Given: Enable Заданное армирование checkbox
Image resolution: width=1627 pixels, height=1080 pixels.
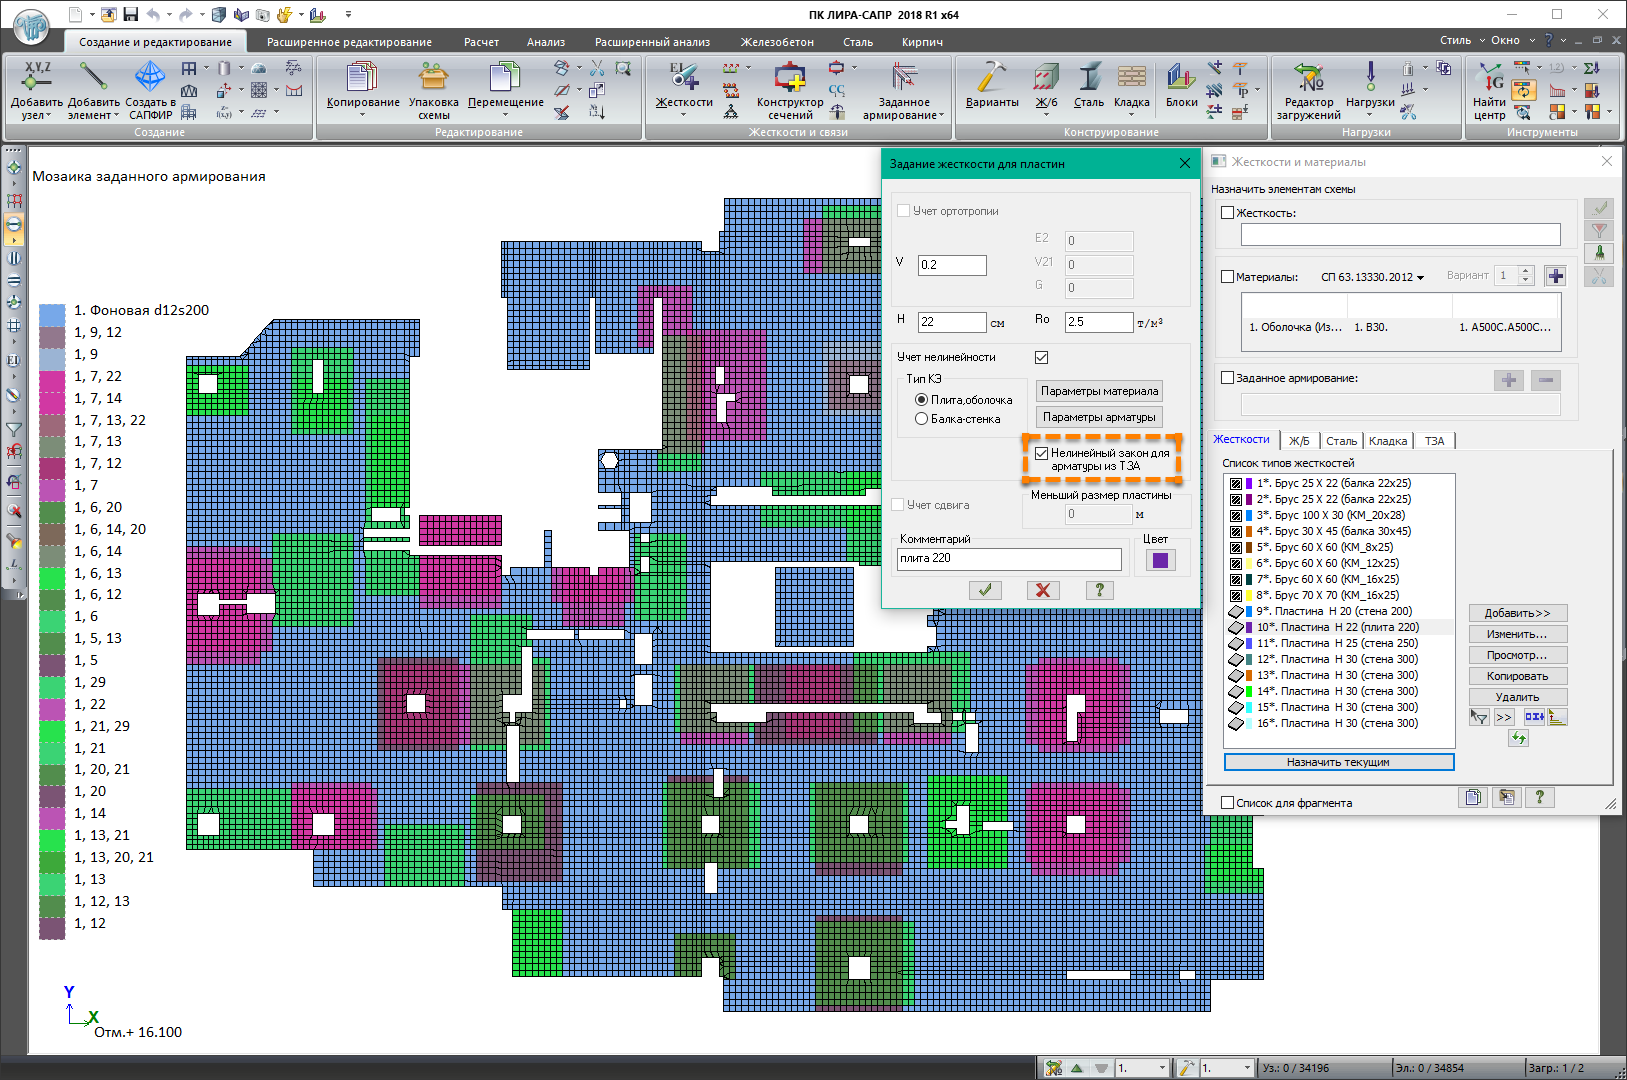Looking at the screenshot, I should [1228, 378].
